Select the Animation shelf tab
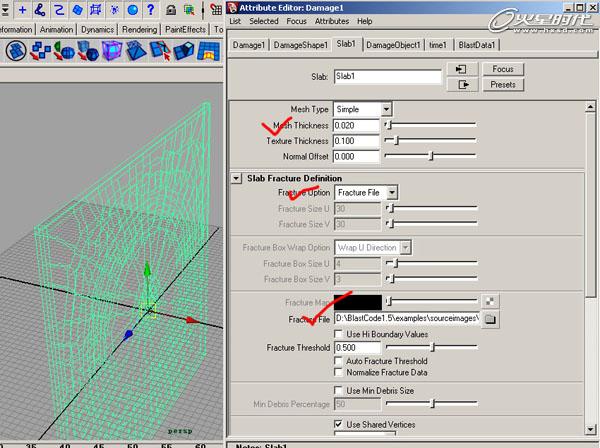 [56, 29]
